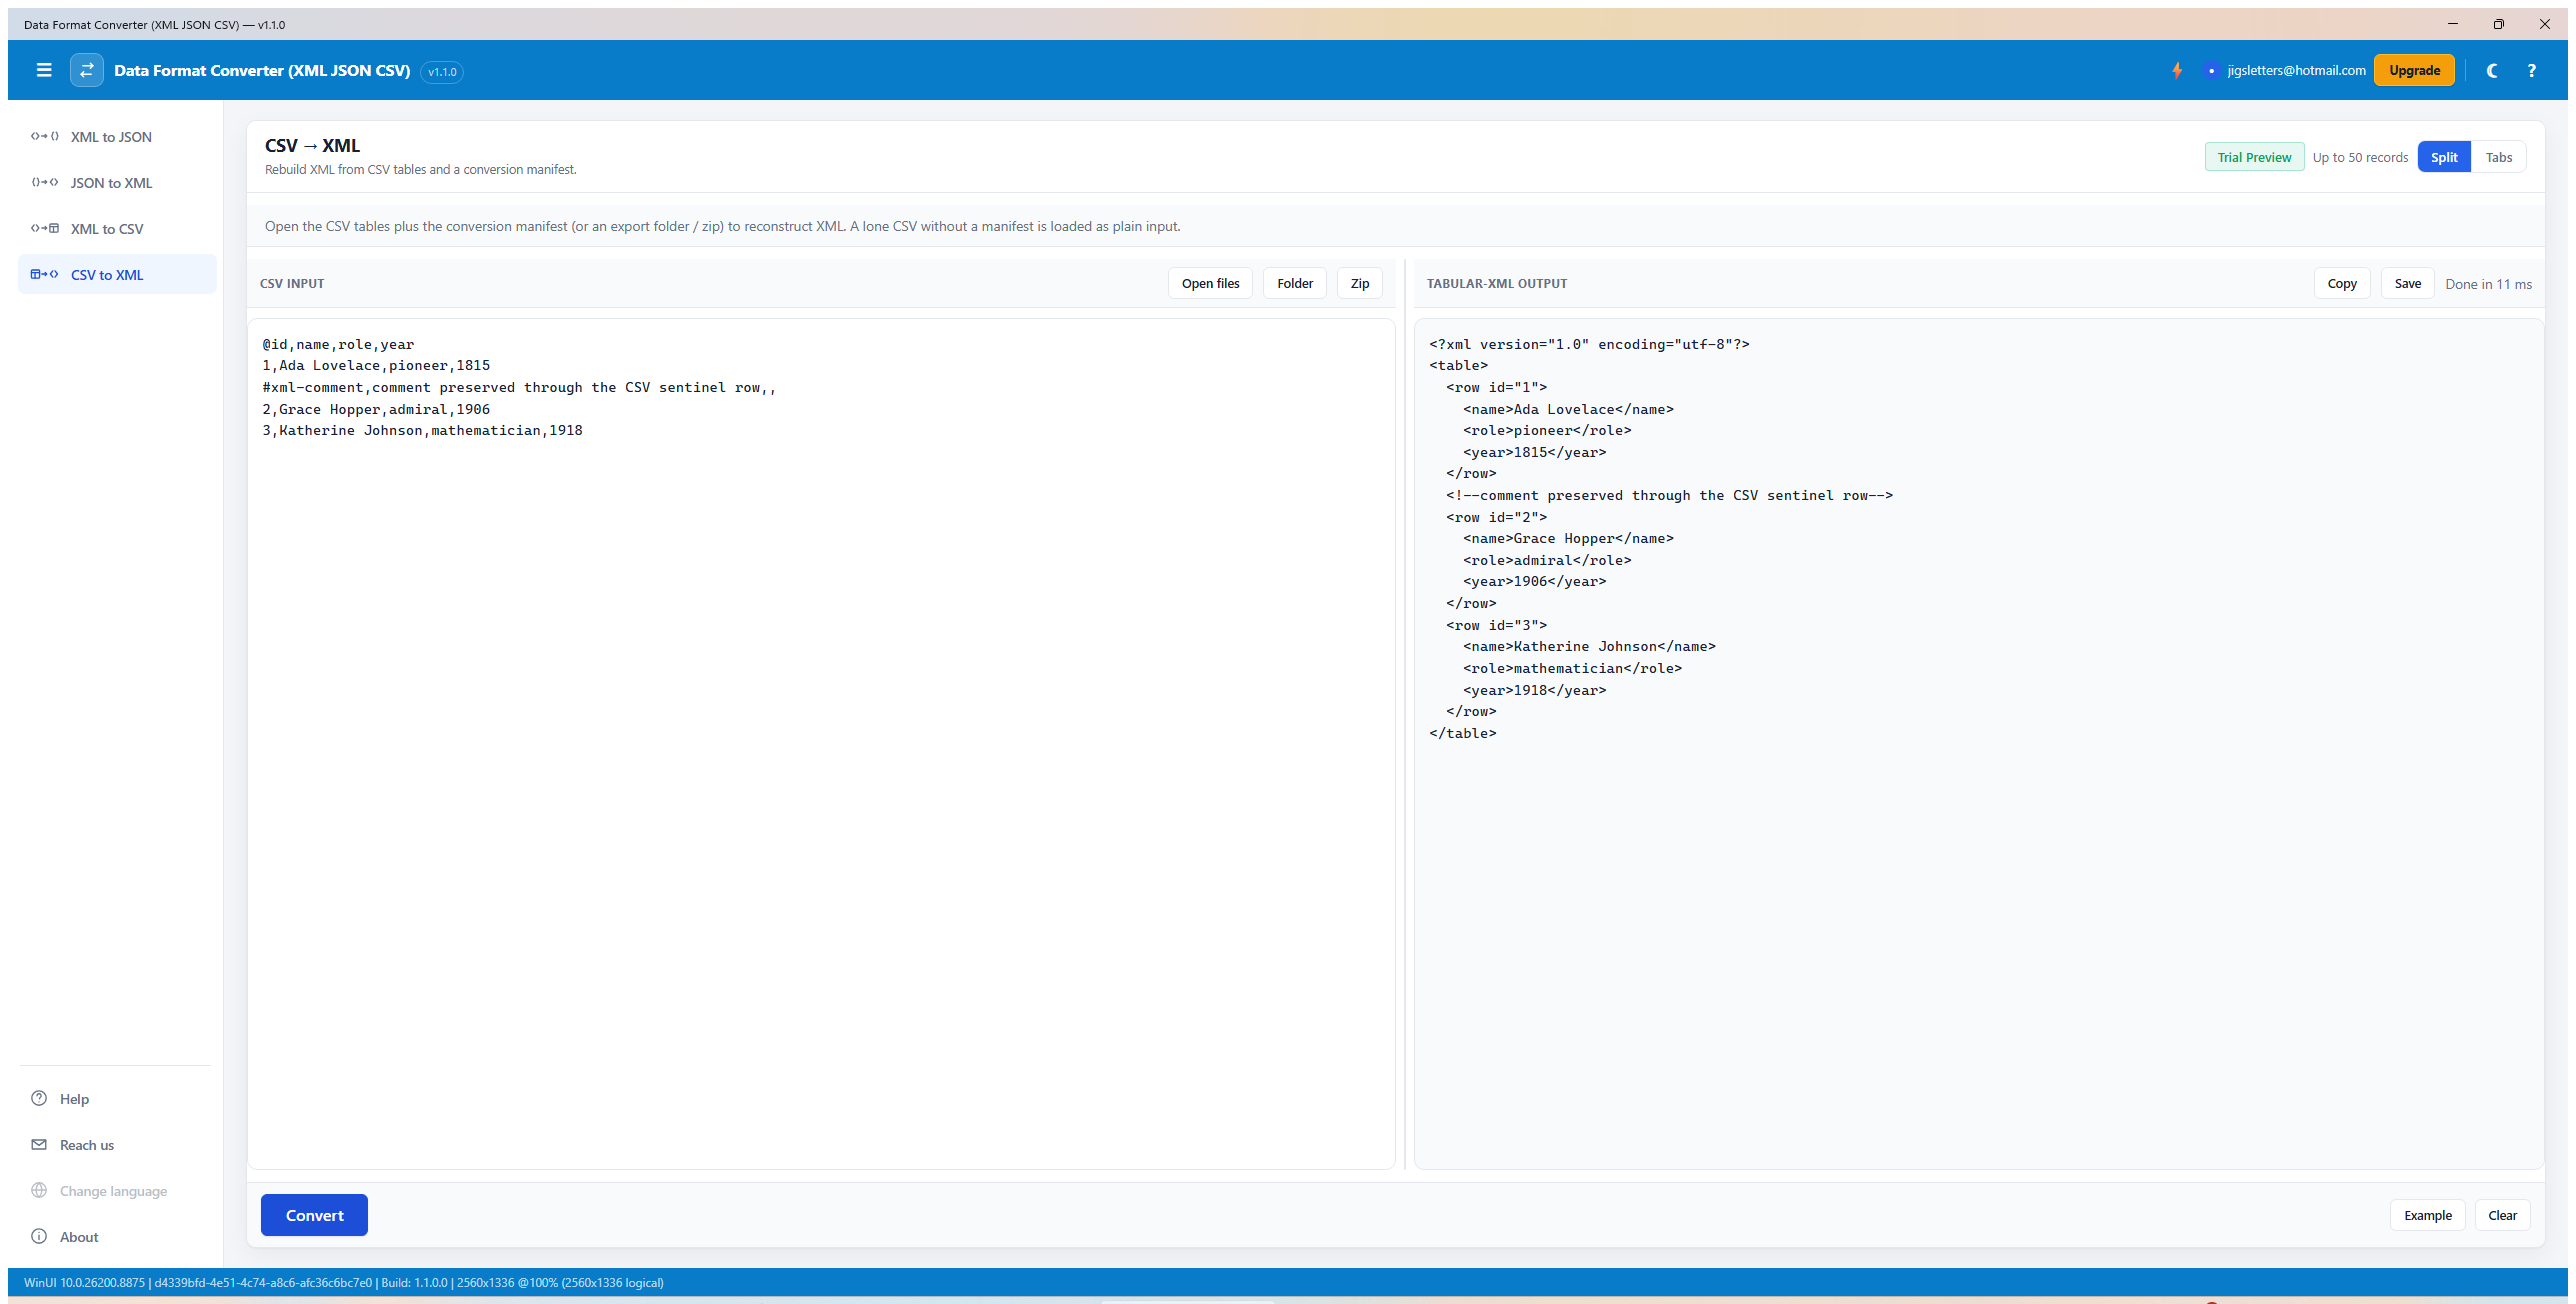Clear the input and output

2502,1215
